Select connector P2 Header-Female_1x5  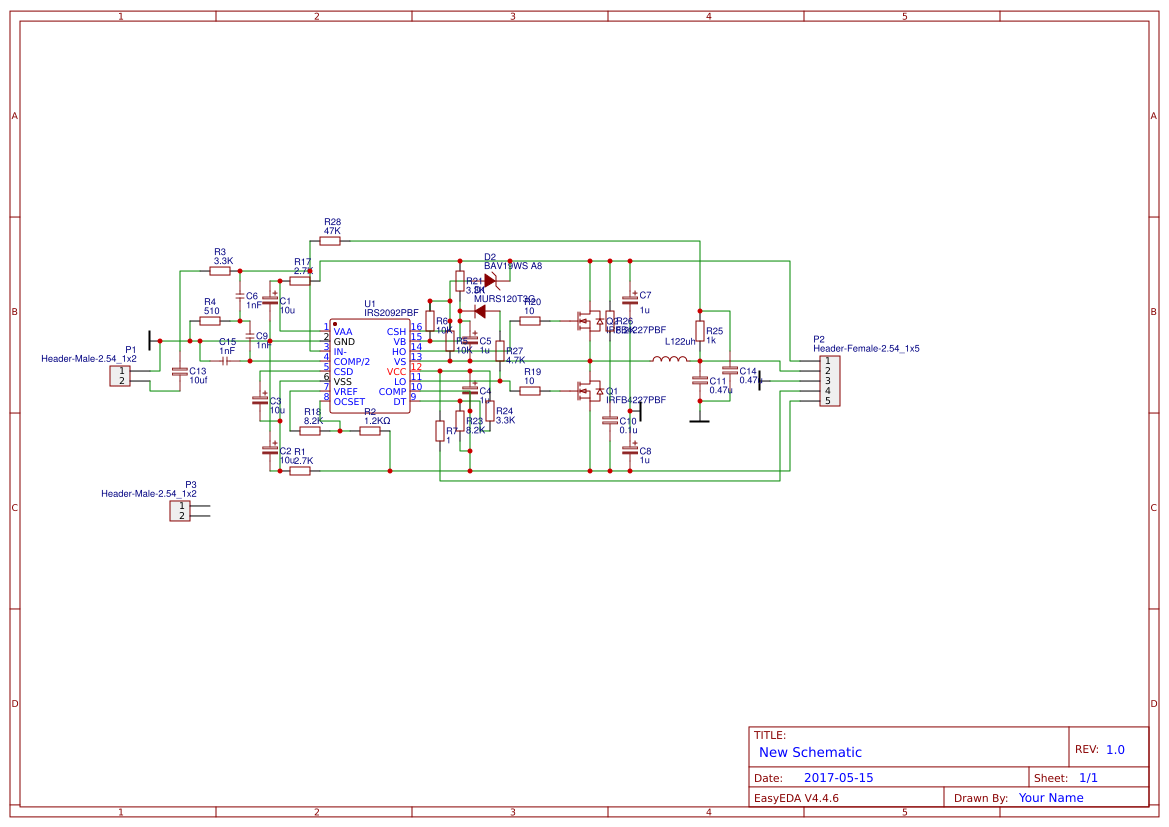(x=831, y=378)
